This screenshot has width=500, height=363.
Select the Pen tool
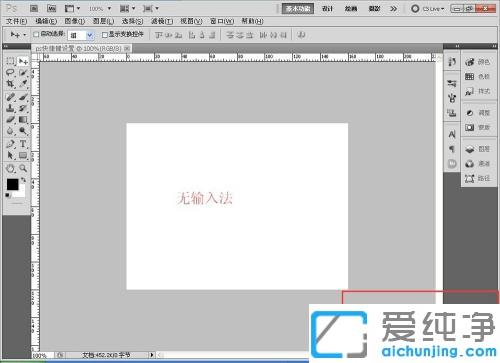click(x=10, y=144)
